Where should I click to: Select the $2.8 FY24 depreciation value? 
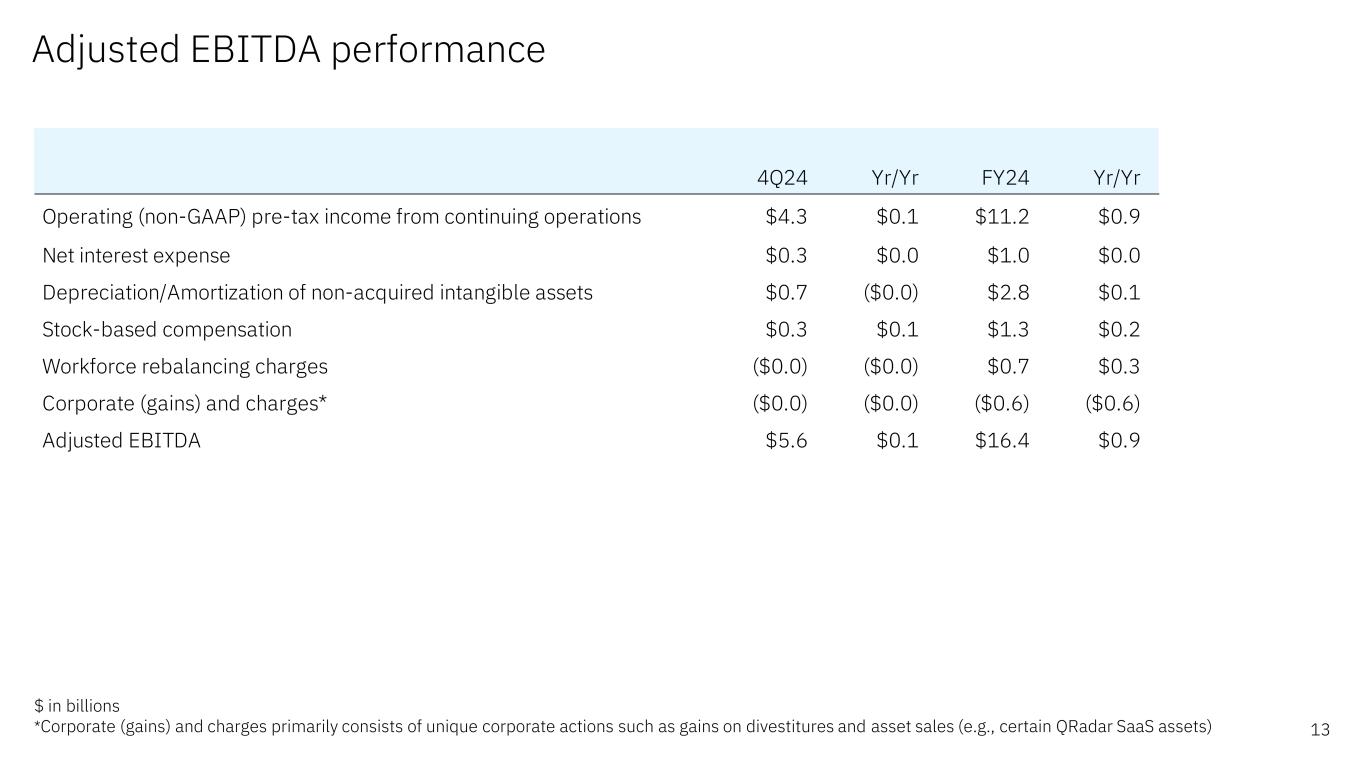pyautogui.click(x=1008, y=292)
